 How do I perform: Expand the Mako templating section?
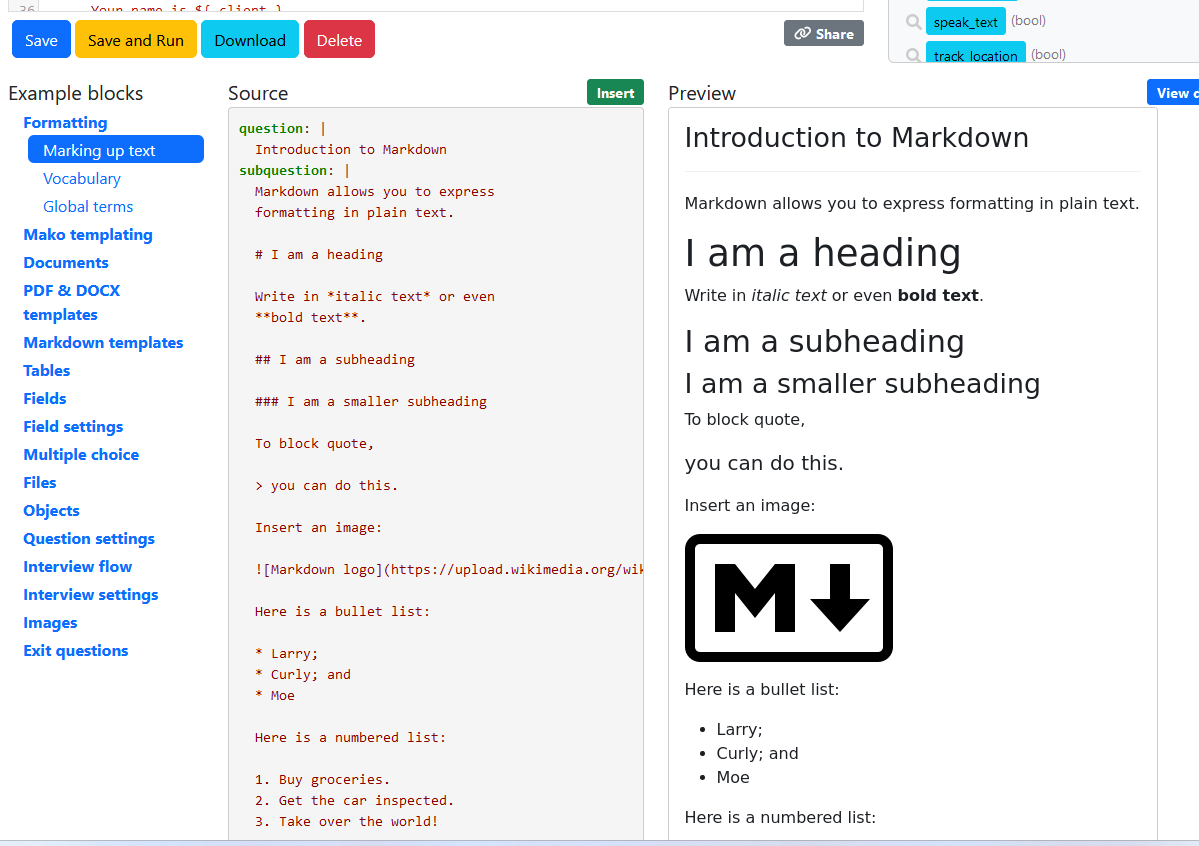click(88, 235)
